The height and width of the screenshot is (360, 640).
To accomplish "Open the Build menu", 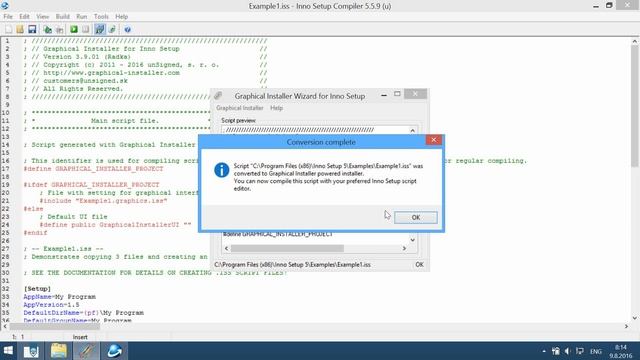I will click(62, 17).
